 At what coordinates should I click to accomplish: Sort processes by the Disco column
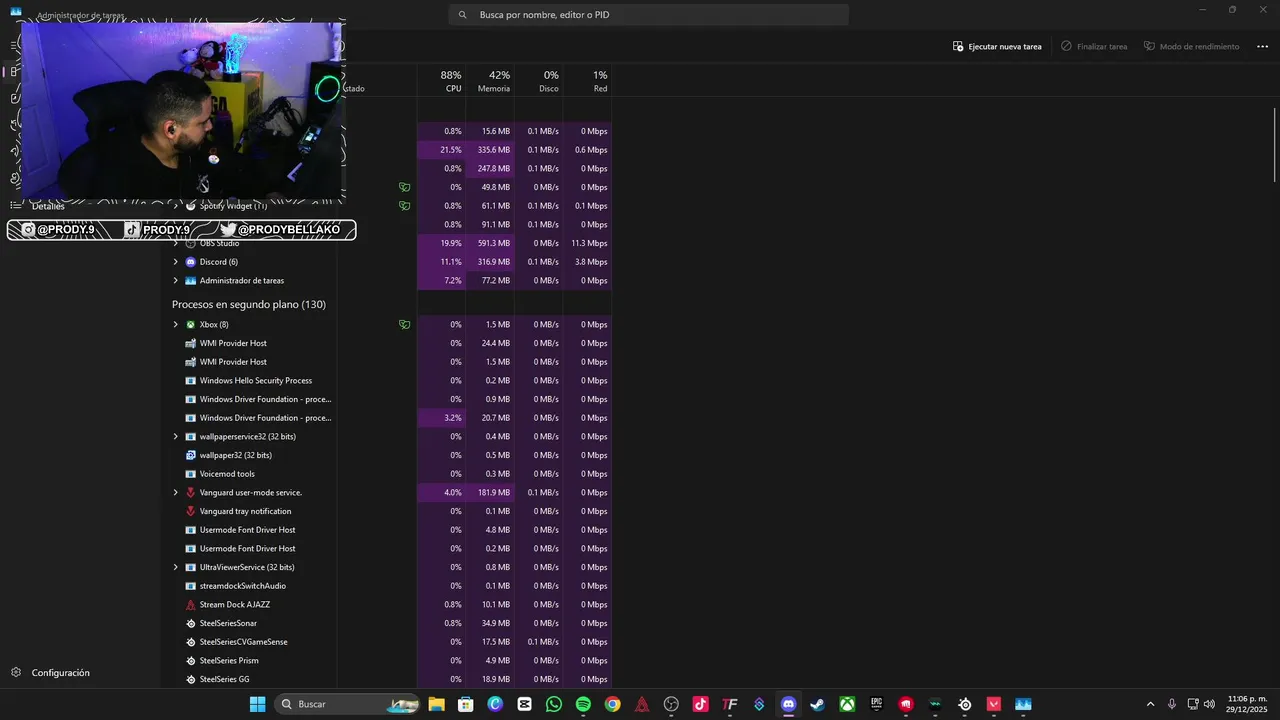coord(539,81)
